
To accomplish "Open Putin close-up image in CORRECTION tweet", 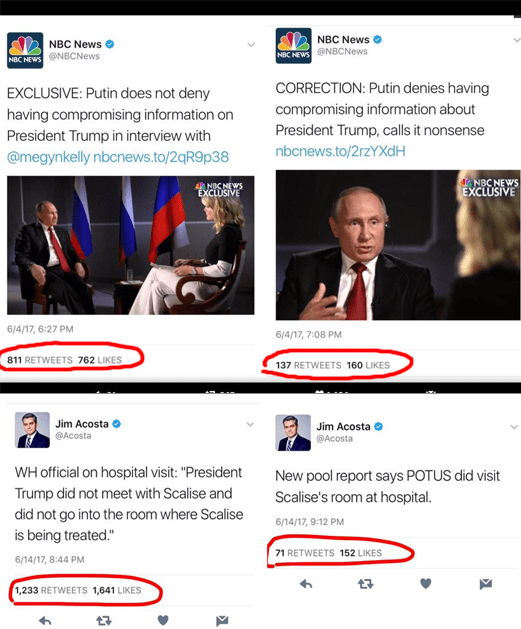I will tap(398, 245).
